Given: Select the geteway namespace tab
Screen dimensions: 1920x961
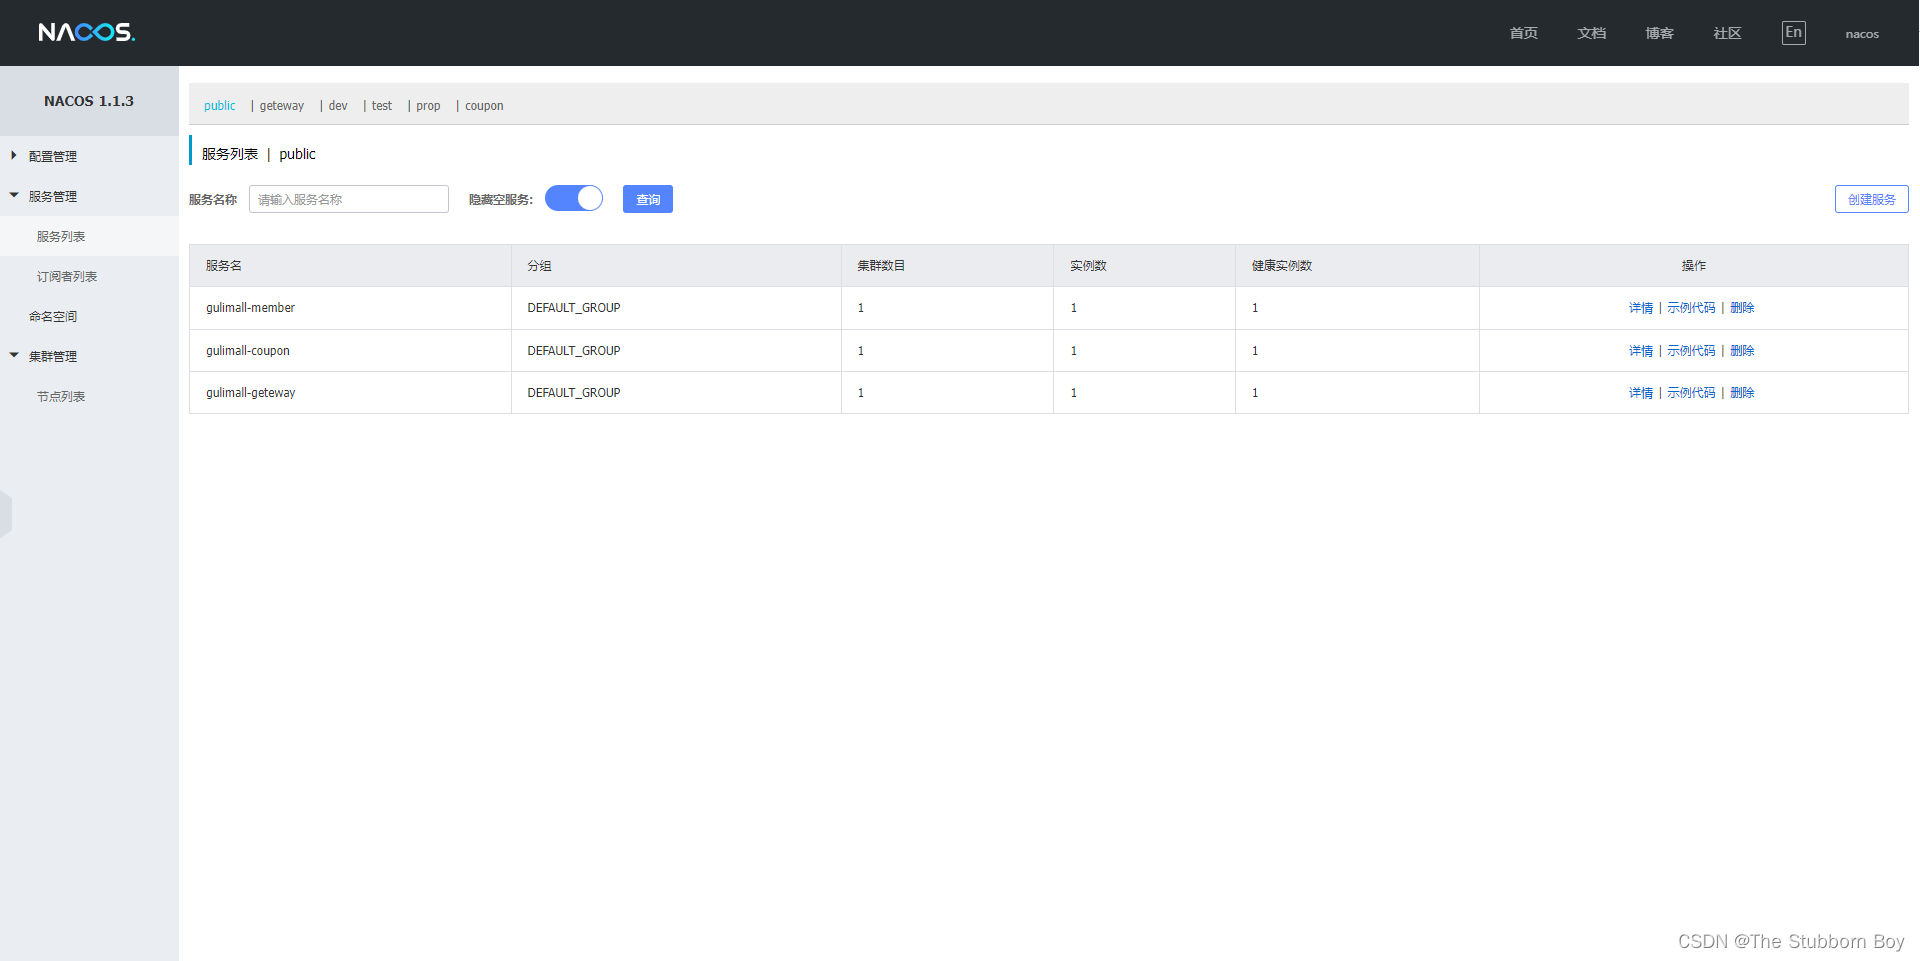Looking at the screenshot, I should (282, 106).
